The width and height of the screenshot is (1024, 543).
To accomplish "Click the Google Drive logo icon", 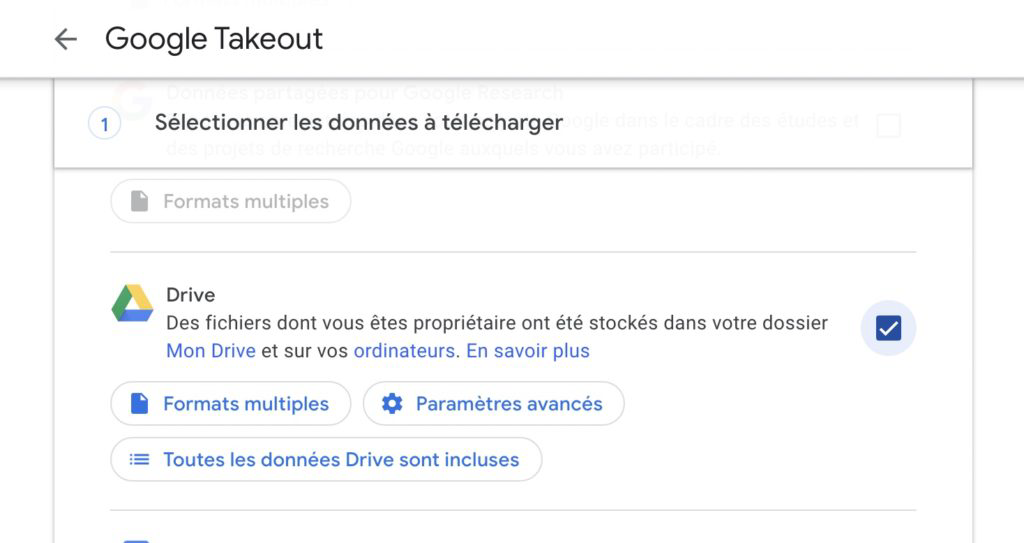I will (x=132, y=303).
